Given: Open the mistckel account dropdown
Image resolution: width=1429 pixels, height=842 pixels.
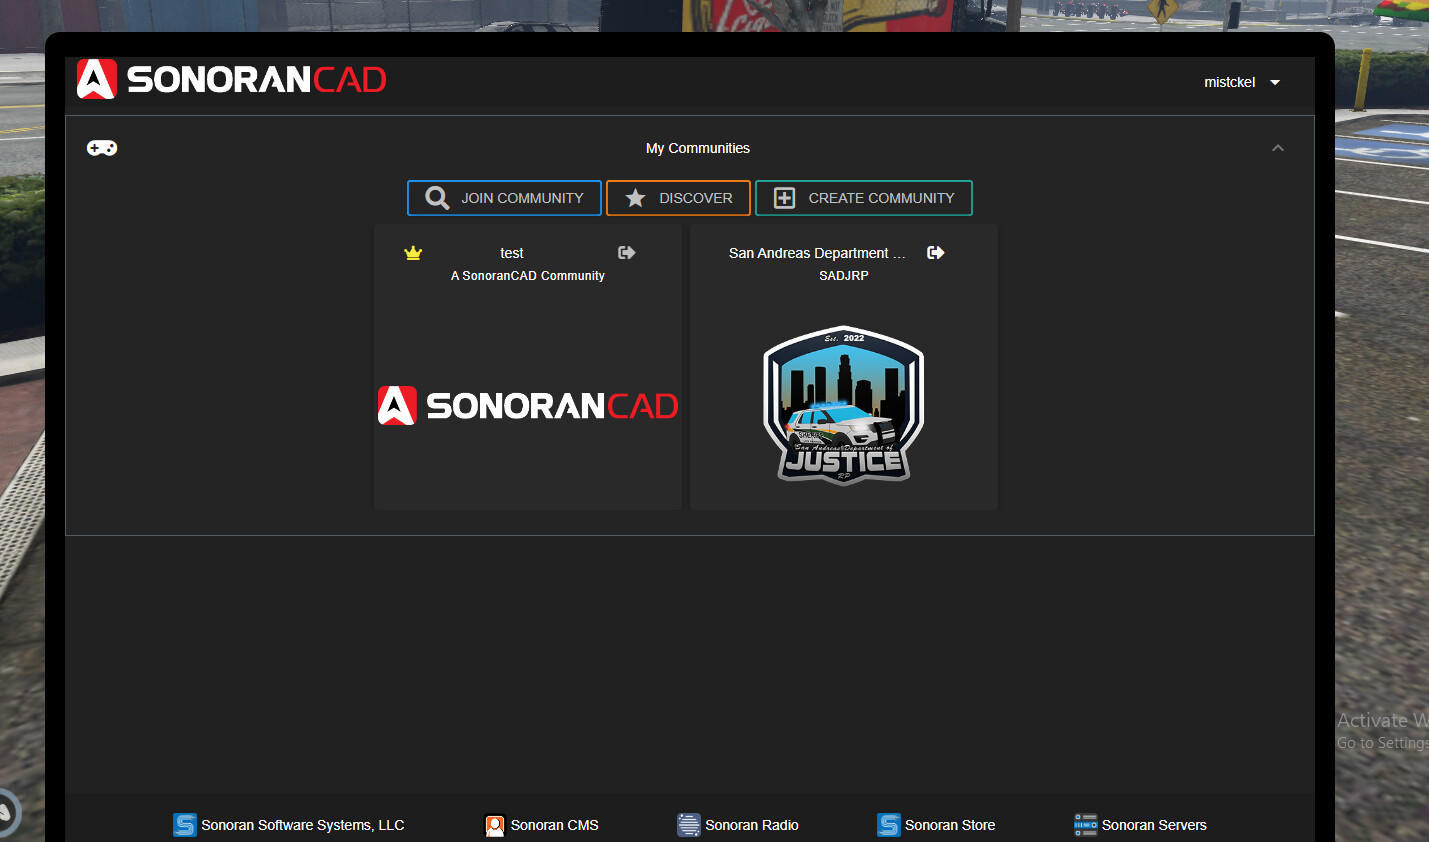Looking at the screenshot, I should pos(1242,82).
